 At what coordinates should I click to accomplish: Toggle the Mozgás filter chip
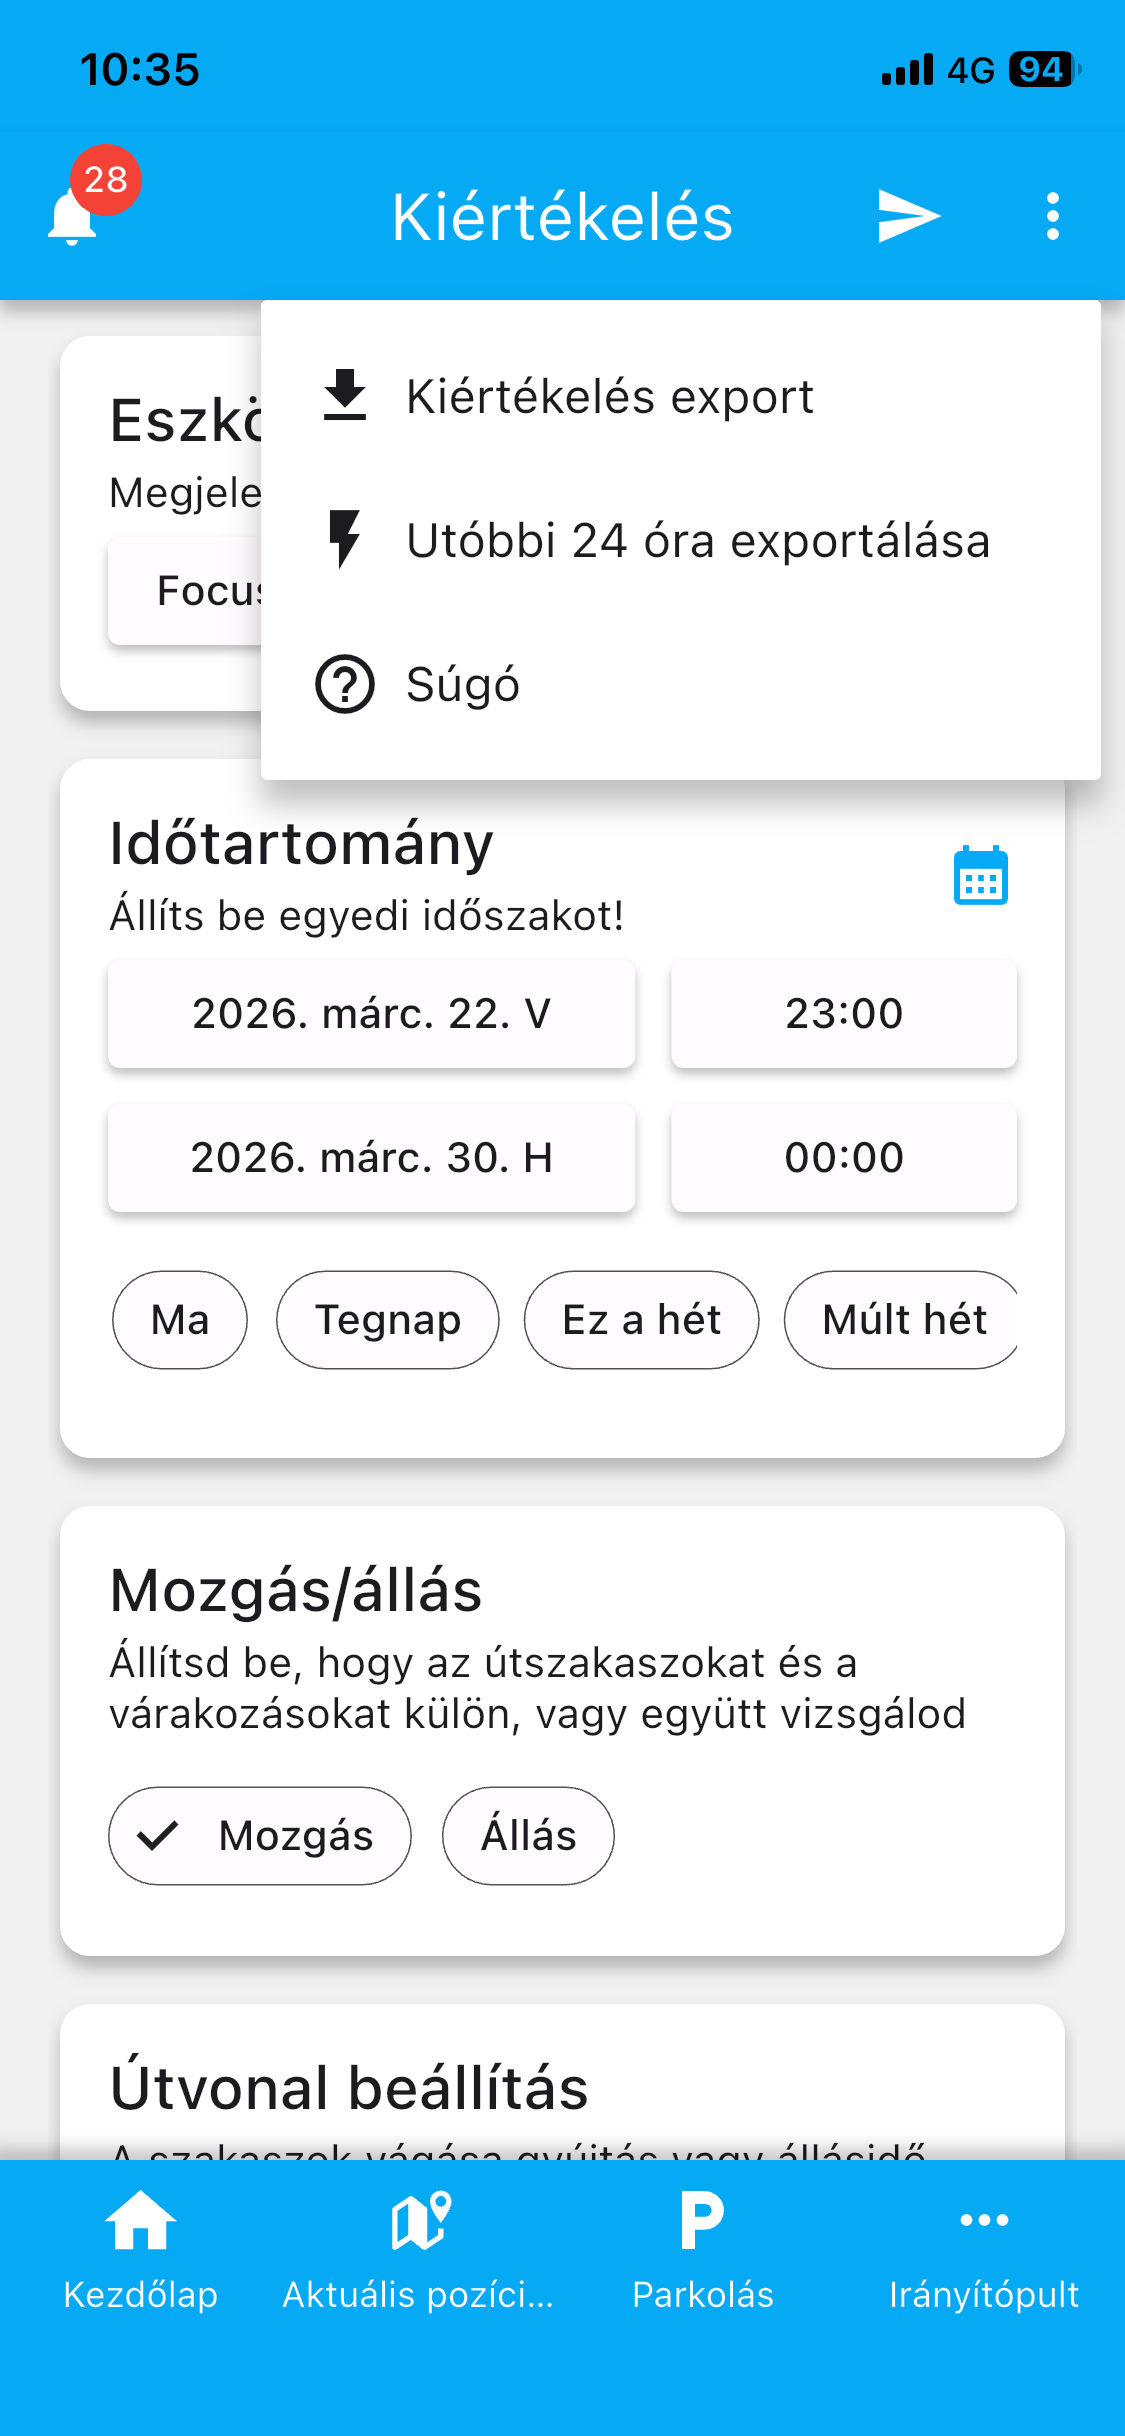tap(260, 1836)
